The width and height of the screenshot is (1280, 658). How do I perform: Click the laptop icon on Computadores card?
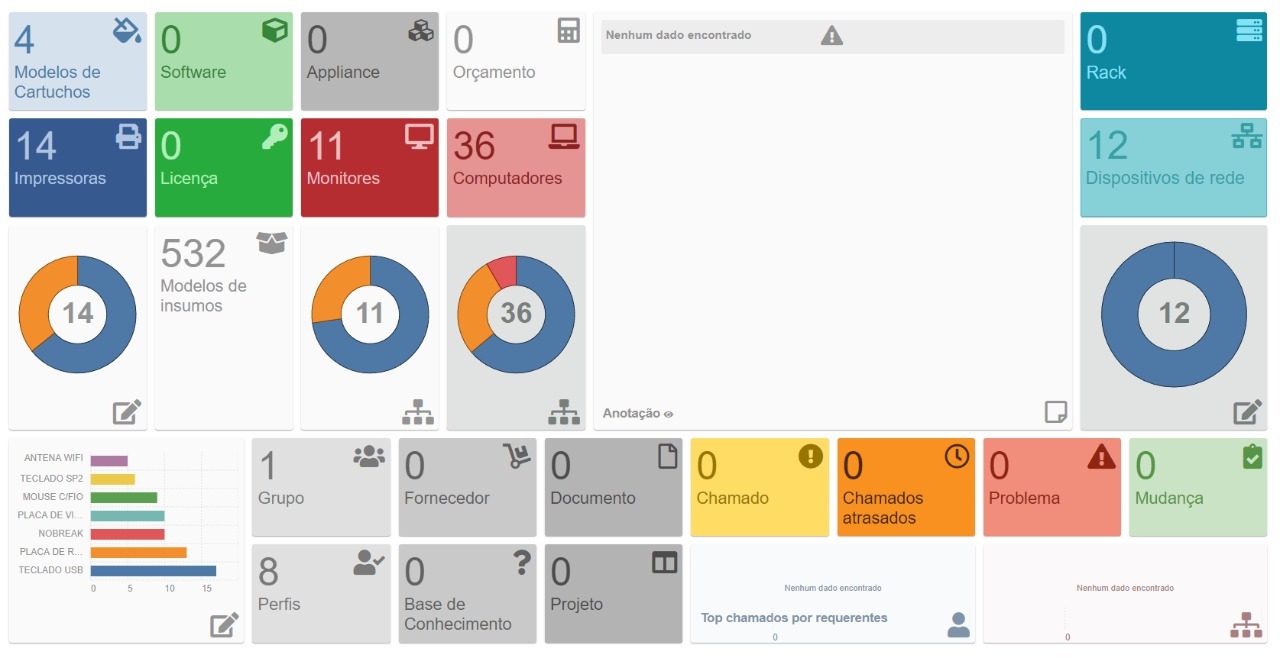[564, 137]
